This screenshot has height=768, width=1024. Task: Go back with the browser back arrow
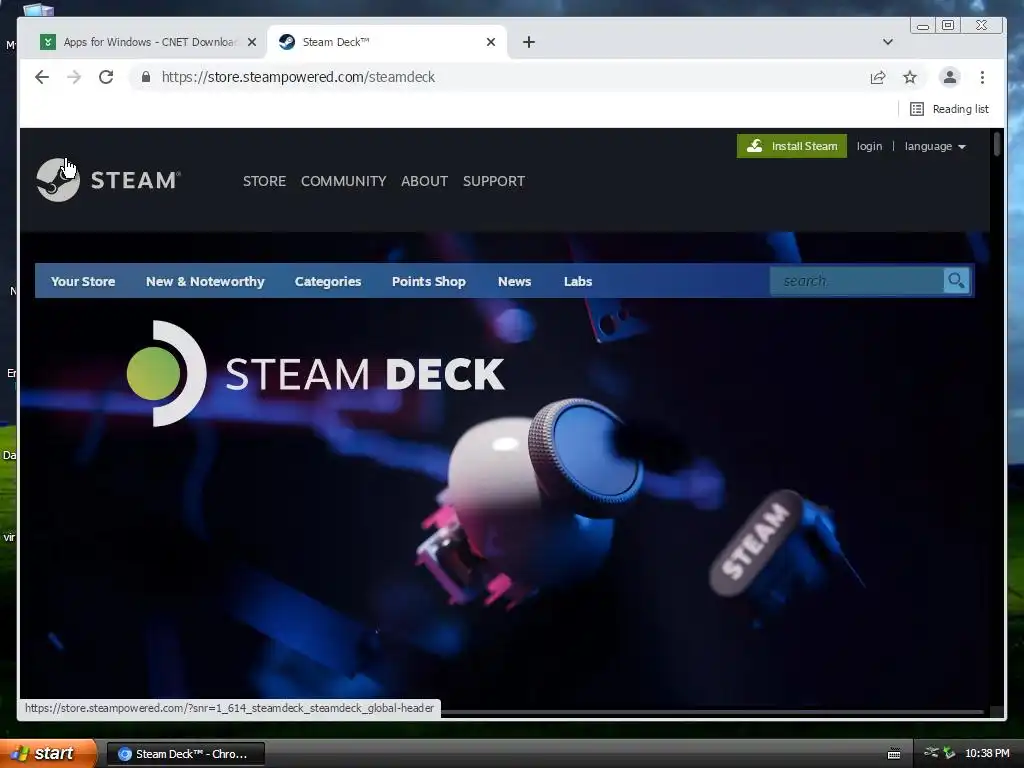(42, 77)
